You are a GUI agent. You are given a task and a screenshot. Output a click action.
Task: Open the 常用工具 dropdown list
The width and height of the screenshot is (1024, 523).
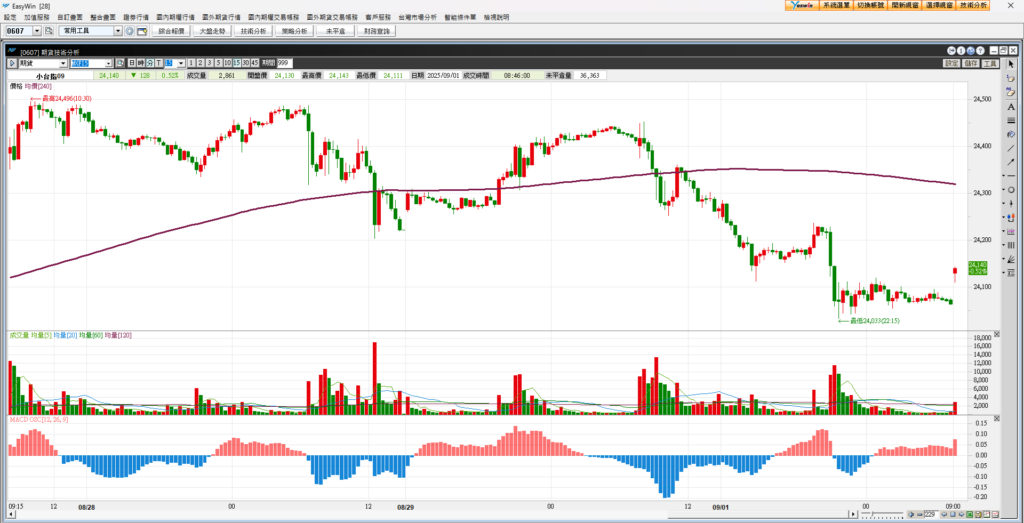click(x=118, y=31)
